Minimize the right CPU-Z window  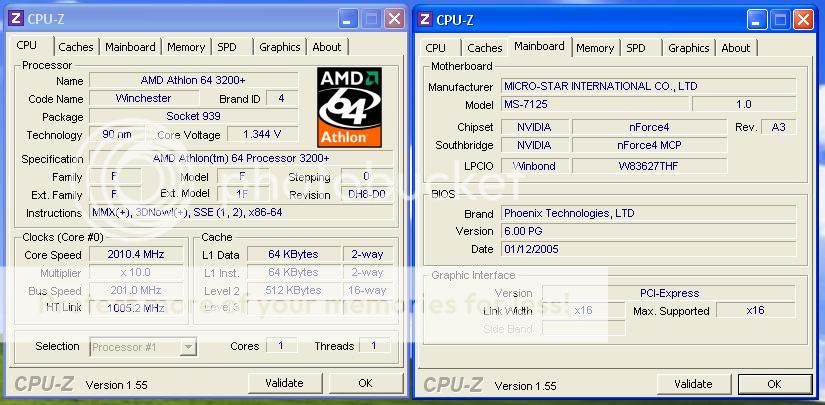pyautogui.click(x=757, y=20)
